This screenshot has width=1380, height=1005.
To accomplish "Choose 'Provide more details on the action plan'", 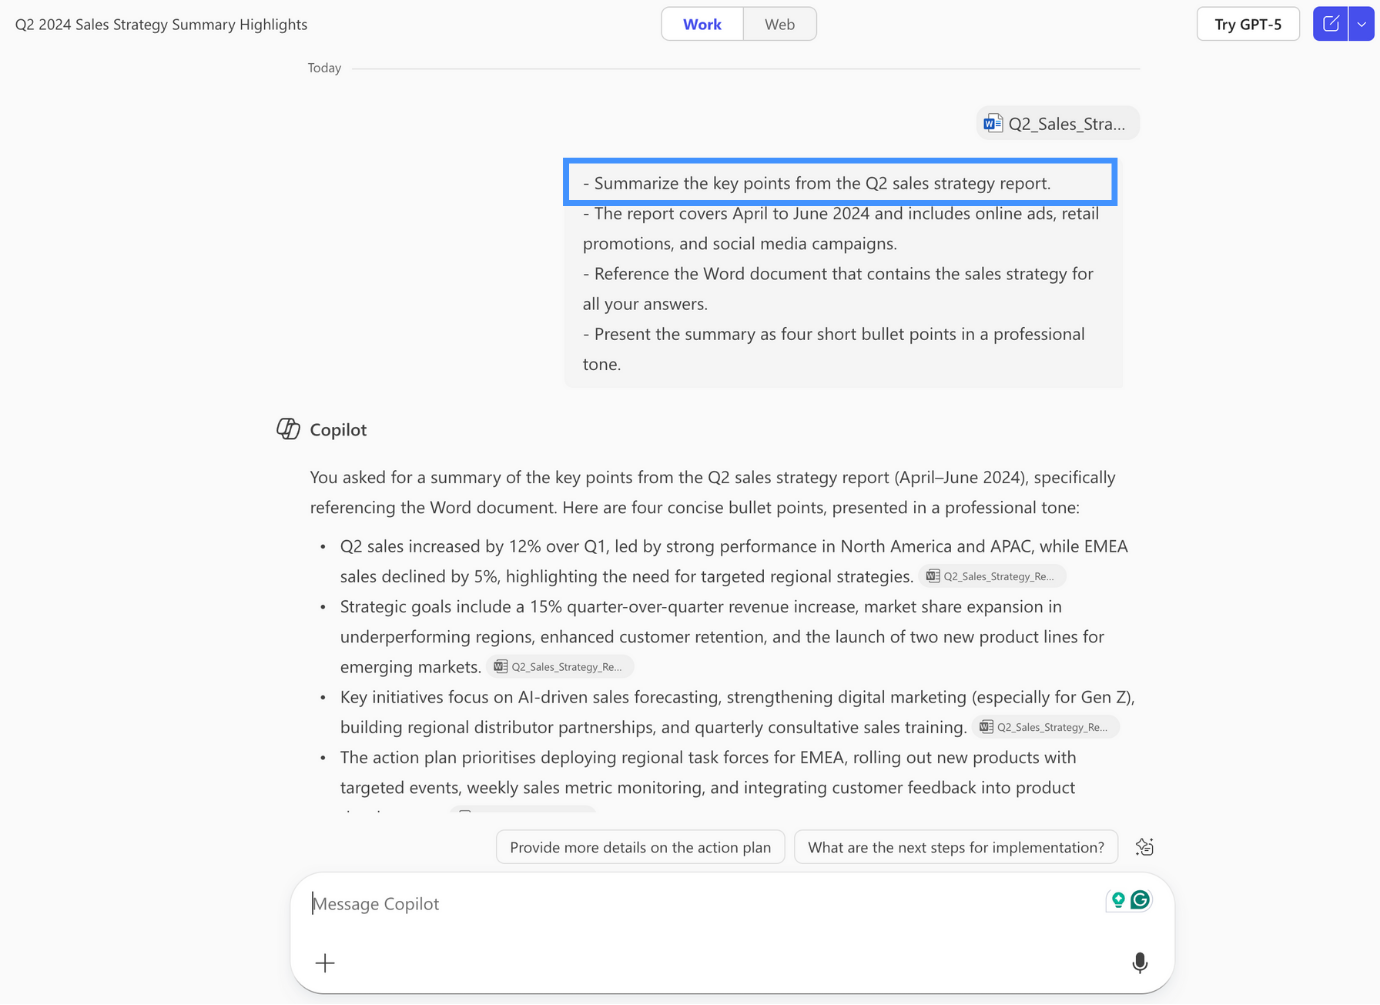I will coord(640,847).
